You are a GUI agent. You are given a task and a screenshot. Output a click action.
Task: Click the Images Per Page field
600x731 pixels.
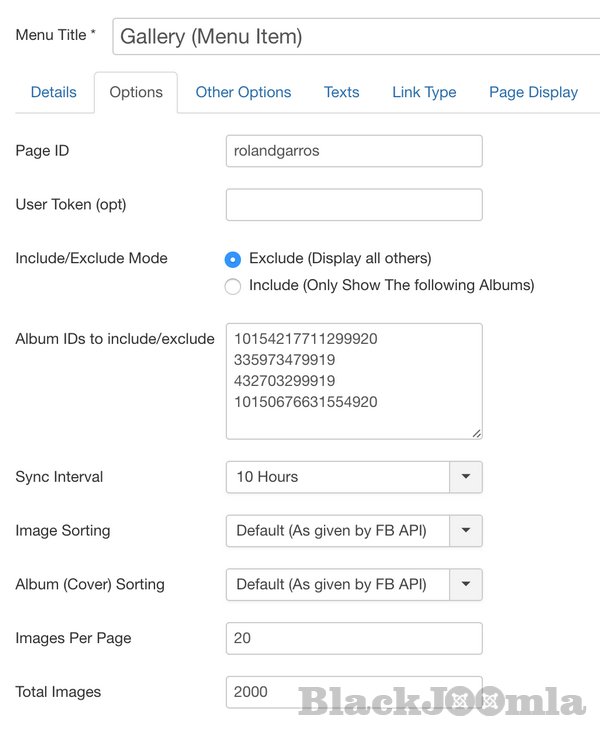click(x=354, y=638)
